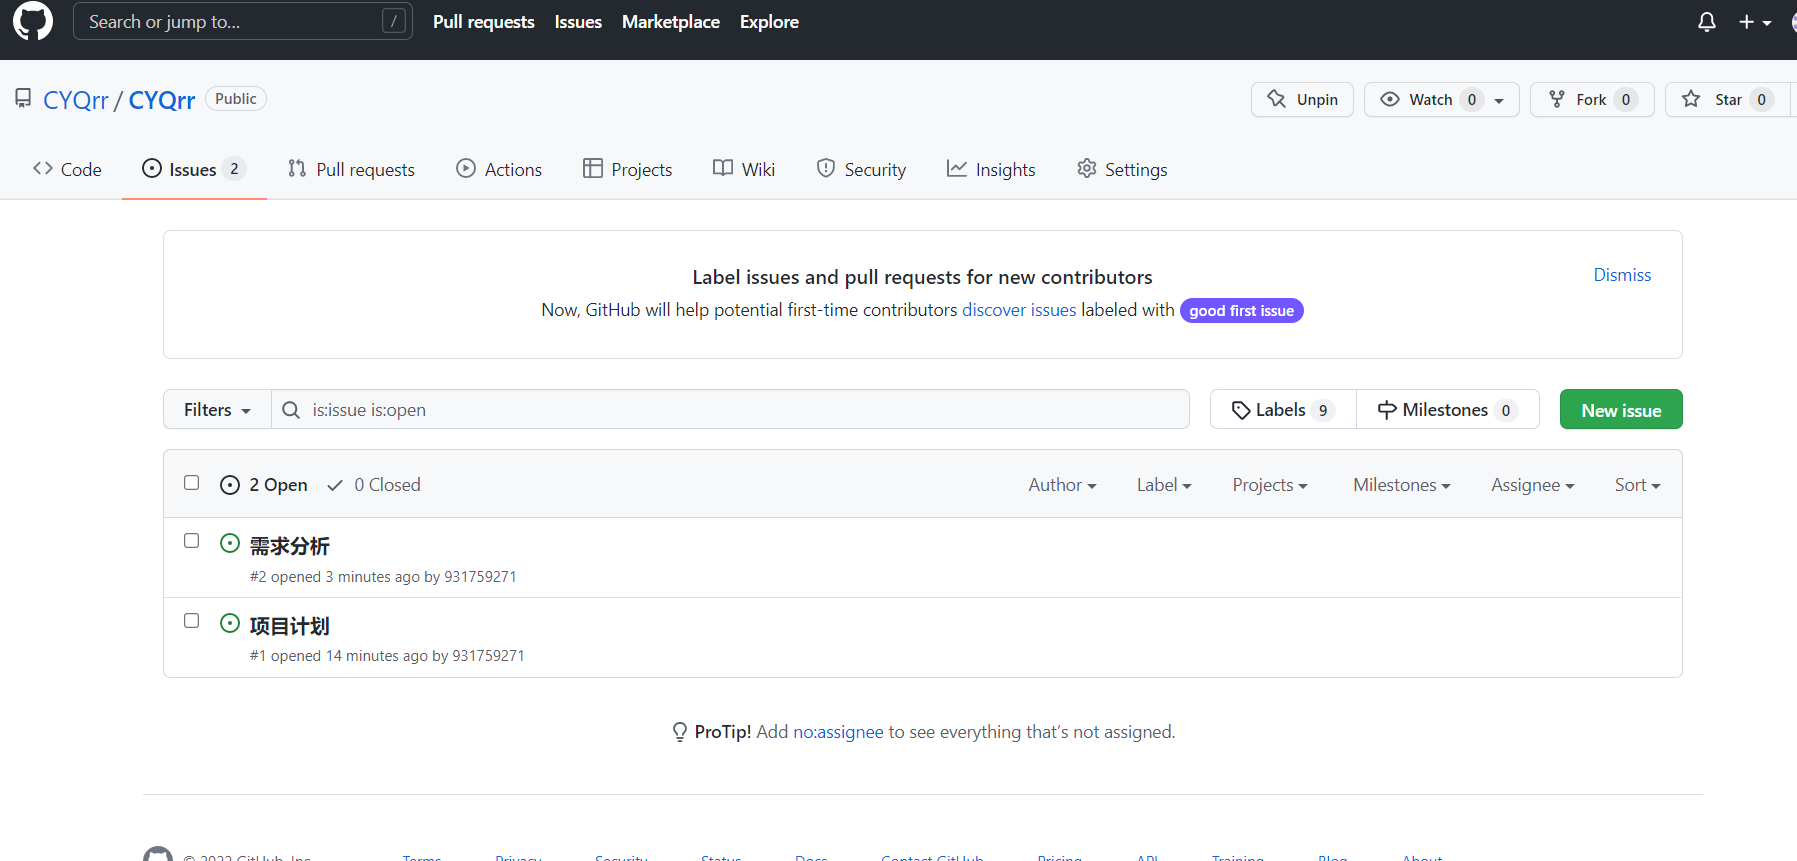Switch to the Actions tab
Viewport: 1797px width, 861px height.
pos(499,169)
